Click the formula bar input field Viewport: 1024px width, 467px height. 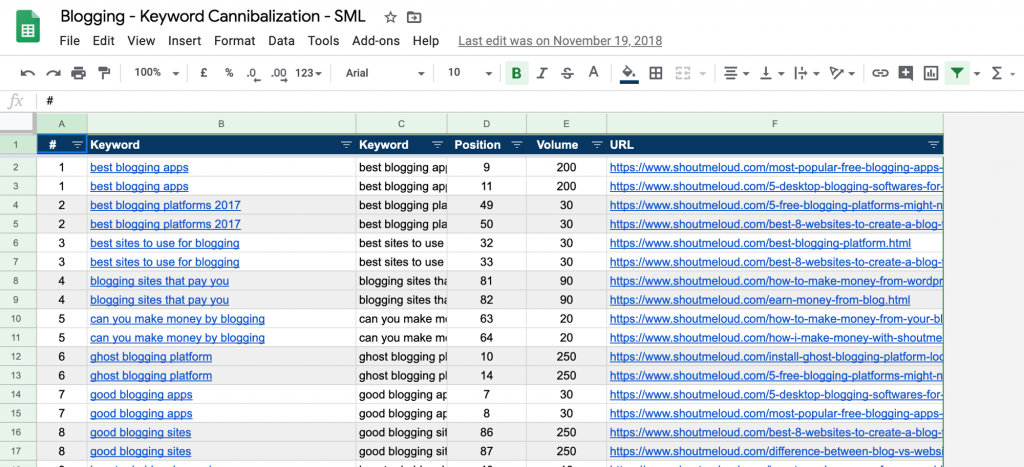[x=522, y=101]
